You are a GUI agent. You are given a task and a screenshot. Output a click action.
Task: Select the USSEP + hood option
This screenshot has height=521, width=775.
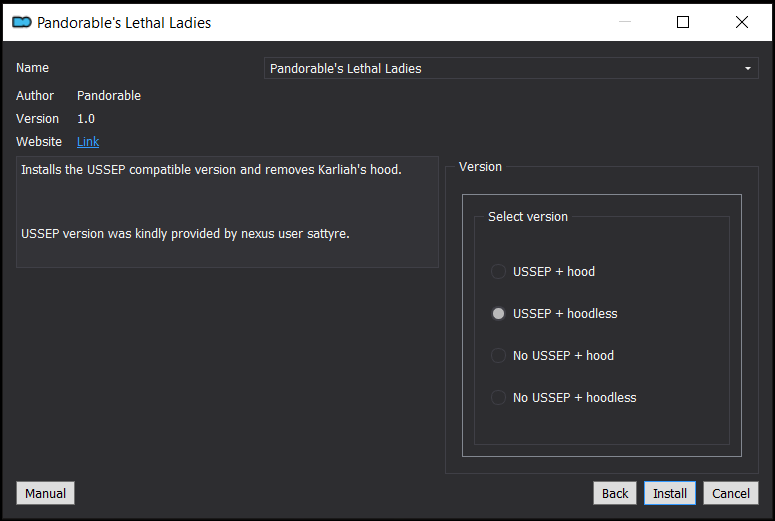click(543, 271)
